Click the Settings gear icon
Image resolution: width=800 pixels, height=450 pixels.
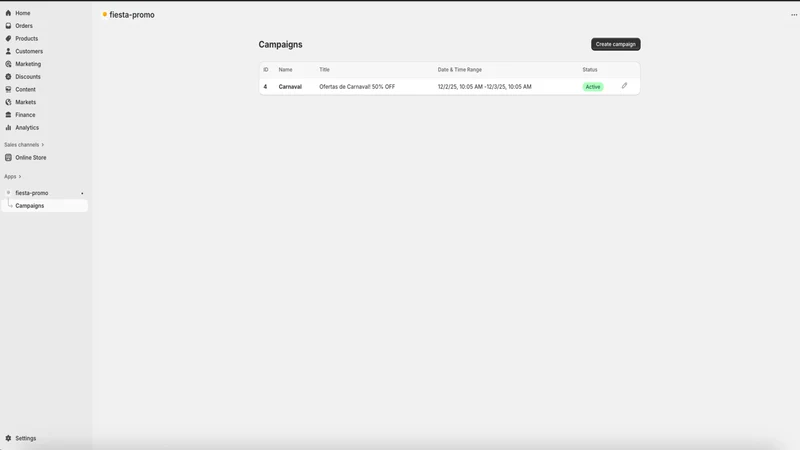(8, 438)
